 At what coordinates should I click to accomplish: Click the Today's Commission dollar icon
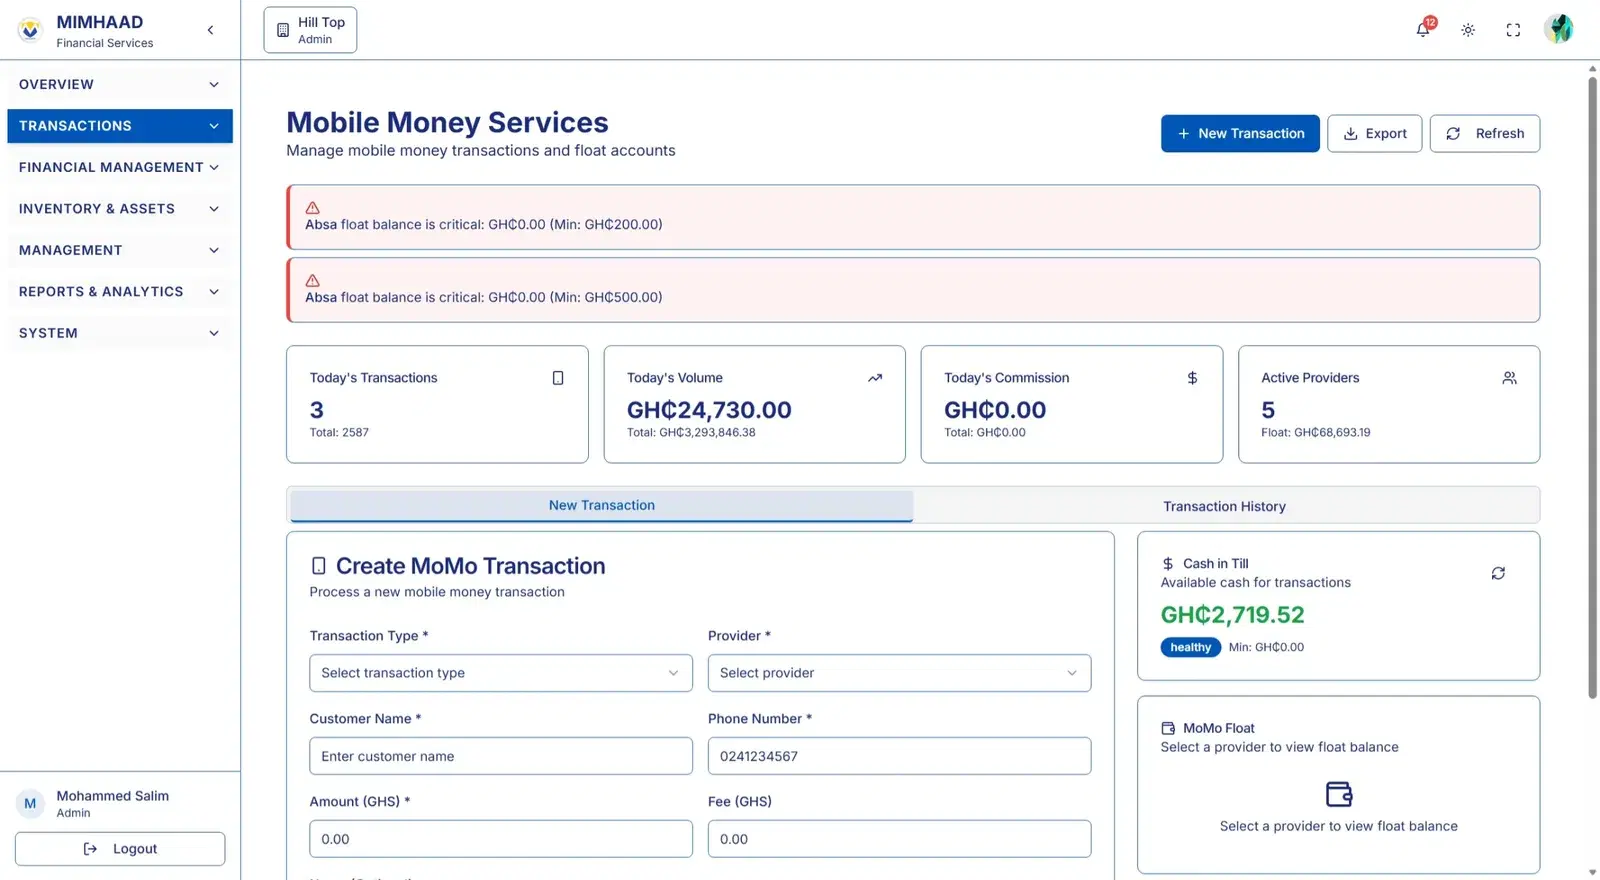(1192, 378)
